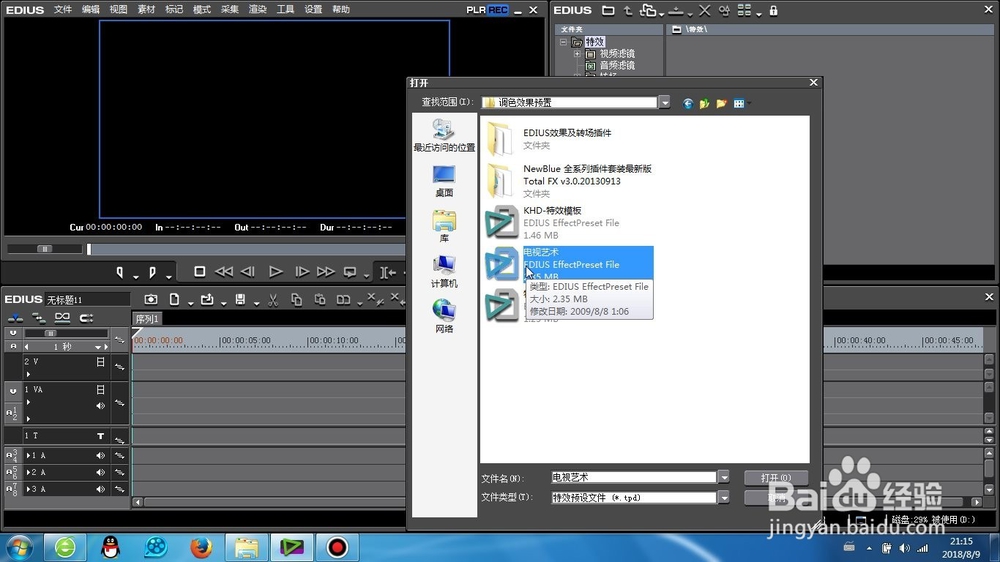Click the lock icon in effects panel
The width and height of the screenshot is (1000, 562).
774,10
